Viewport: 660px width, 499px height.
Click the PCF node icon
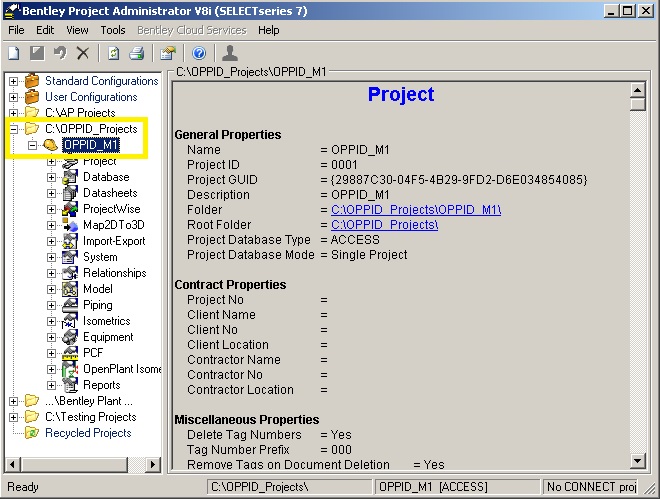(70, 353)
